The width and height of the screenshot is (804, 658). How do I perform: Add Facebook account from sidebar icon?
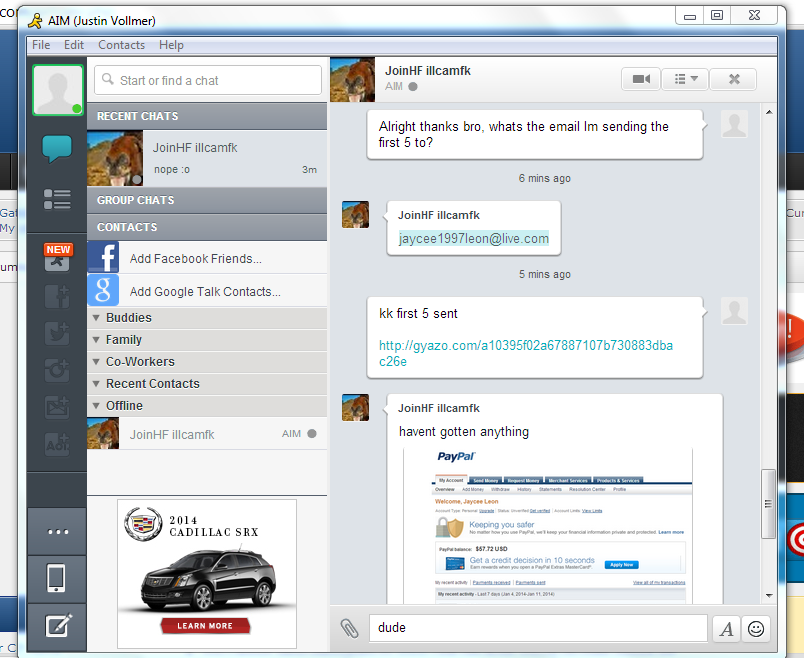(x=57, y=296)
